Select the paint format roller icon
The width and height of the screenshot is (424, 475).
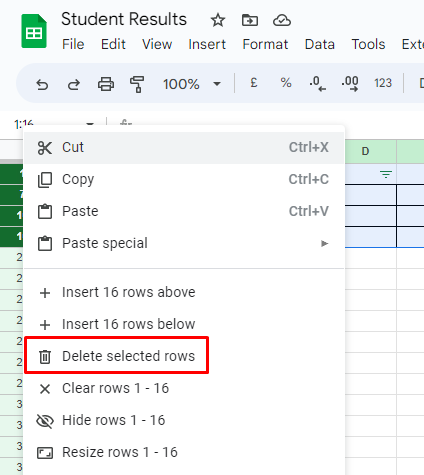click(x=137, y=84)
